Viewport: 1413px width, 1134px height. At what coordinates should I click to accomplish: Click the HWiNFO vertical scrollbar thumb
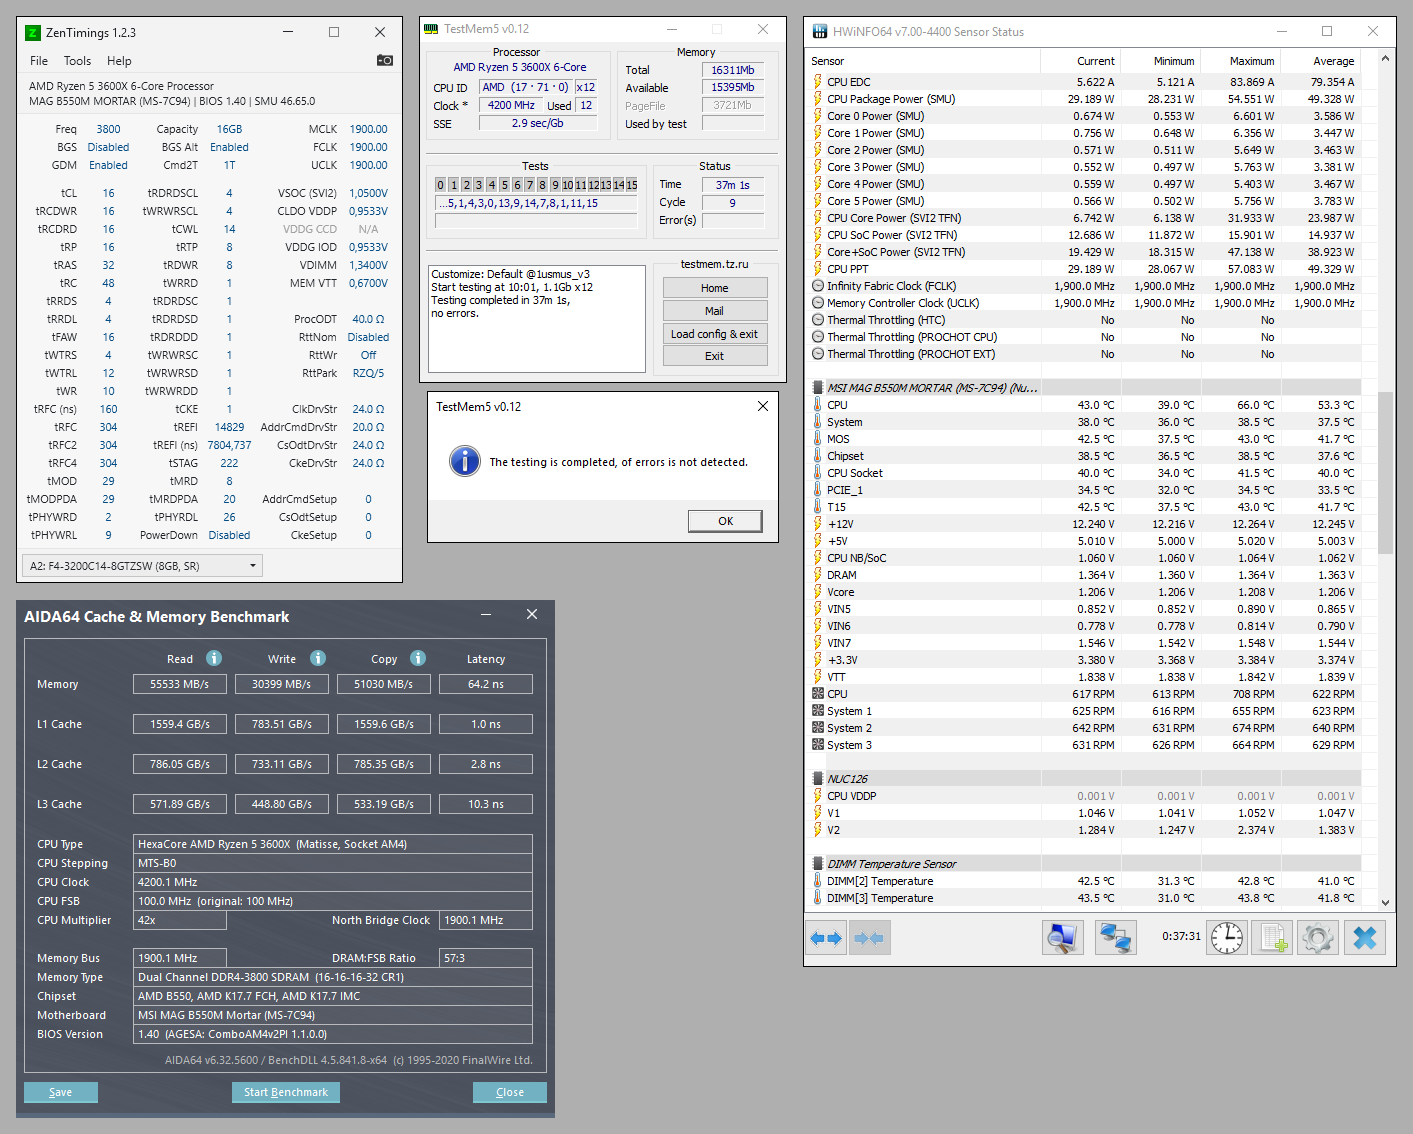tap(1385, 472)
